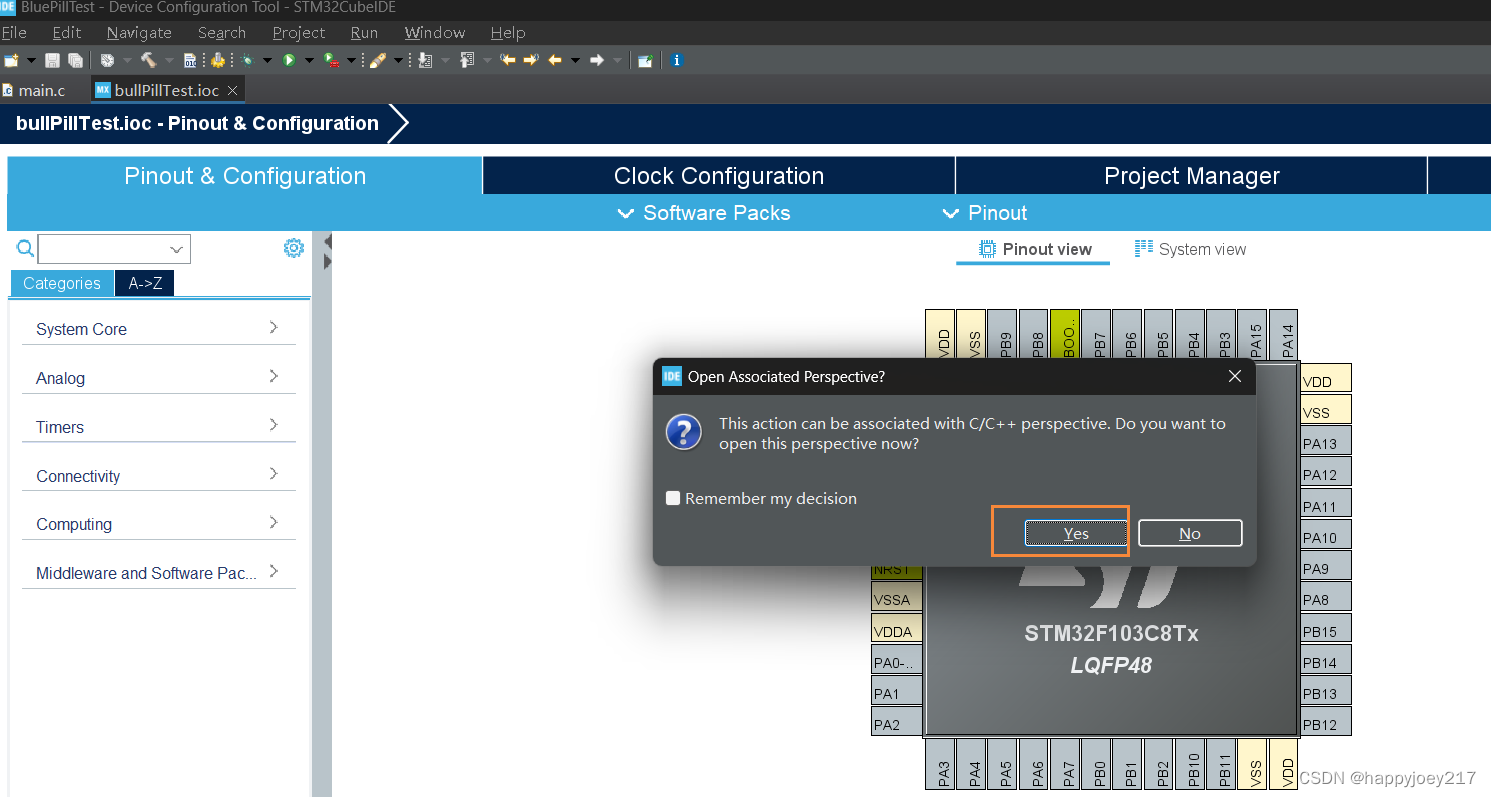Click the bullPillTest.ioc breadcrumb title
The height and width of the screenshot is (797, 1491).
point(197,124)
